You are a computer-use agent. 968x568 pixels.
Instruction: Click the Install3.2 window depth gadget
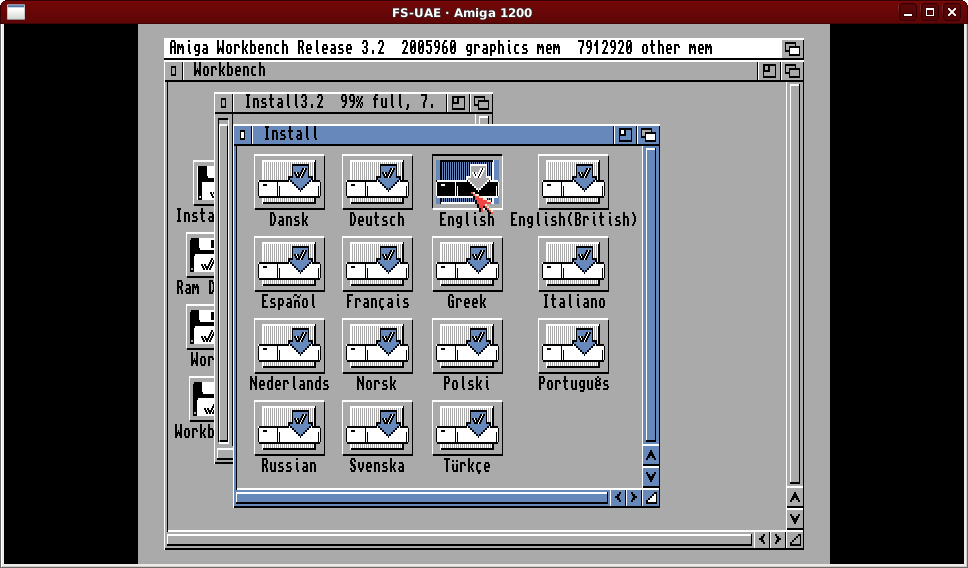pyautogui.click(x=482, y=102)
